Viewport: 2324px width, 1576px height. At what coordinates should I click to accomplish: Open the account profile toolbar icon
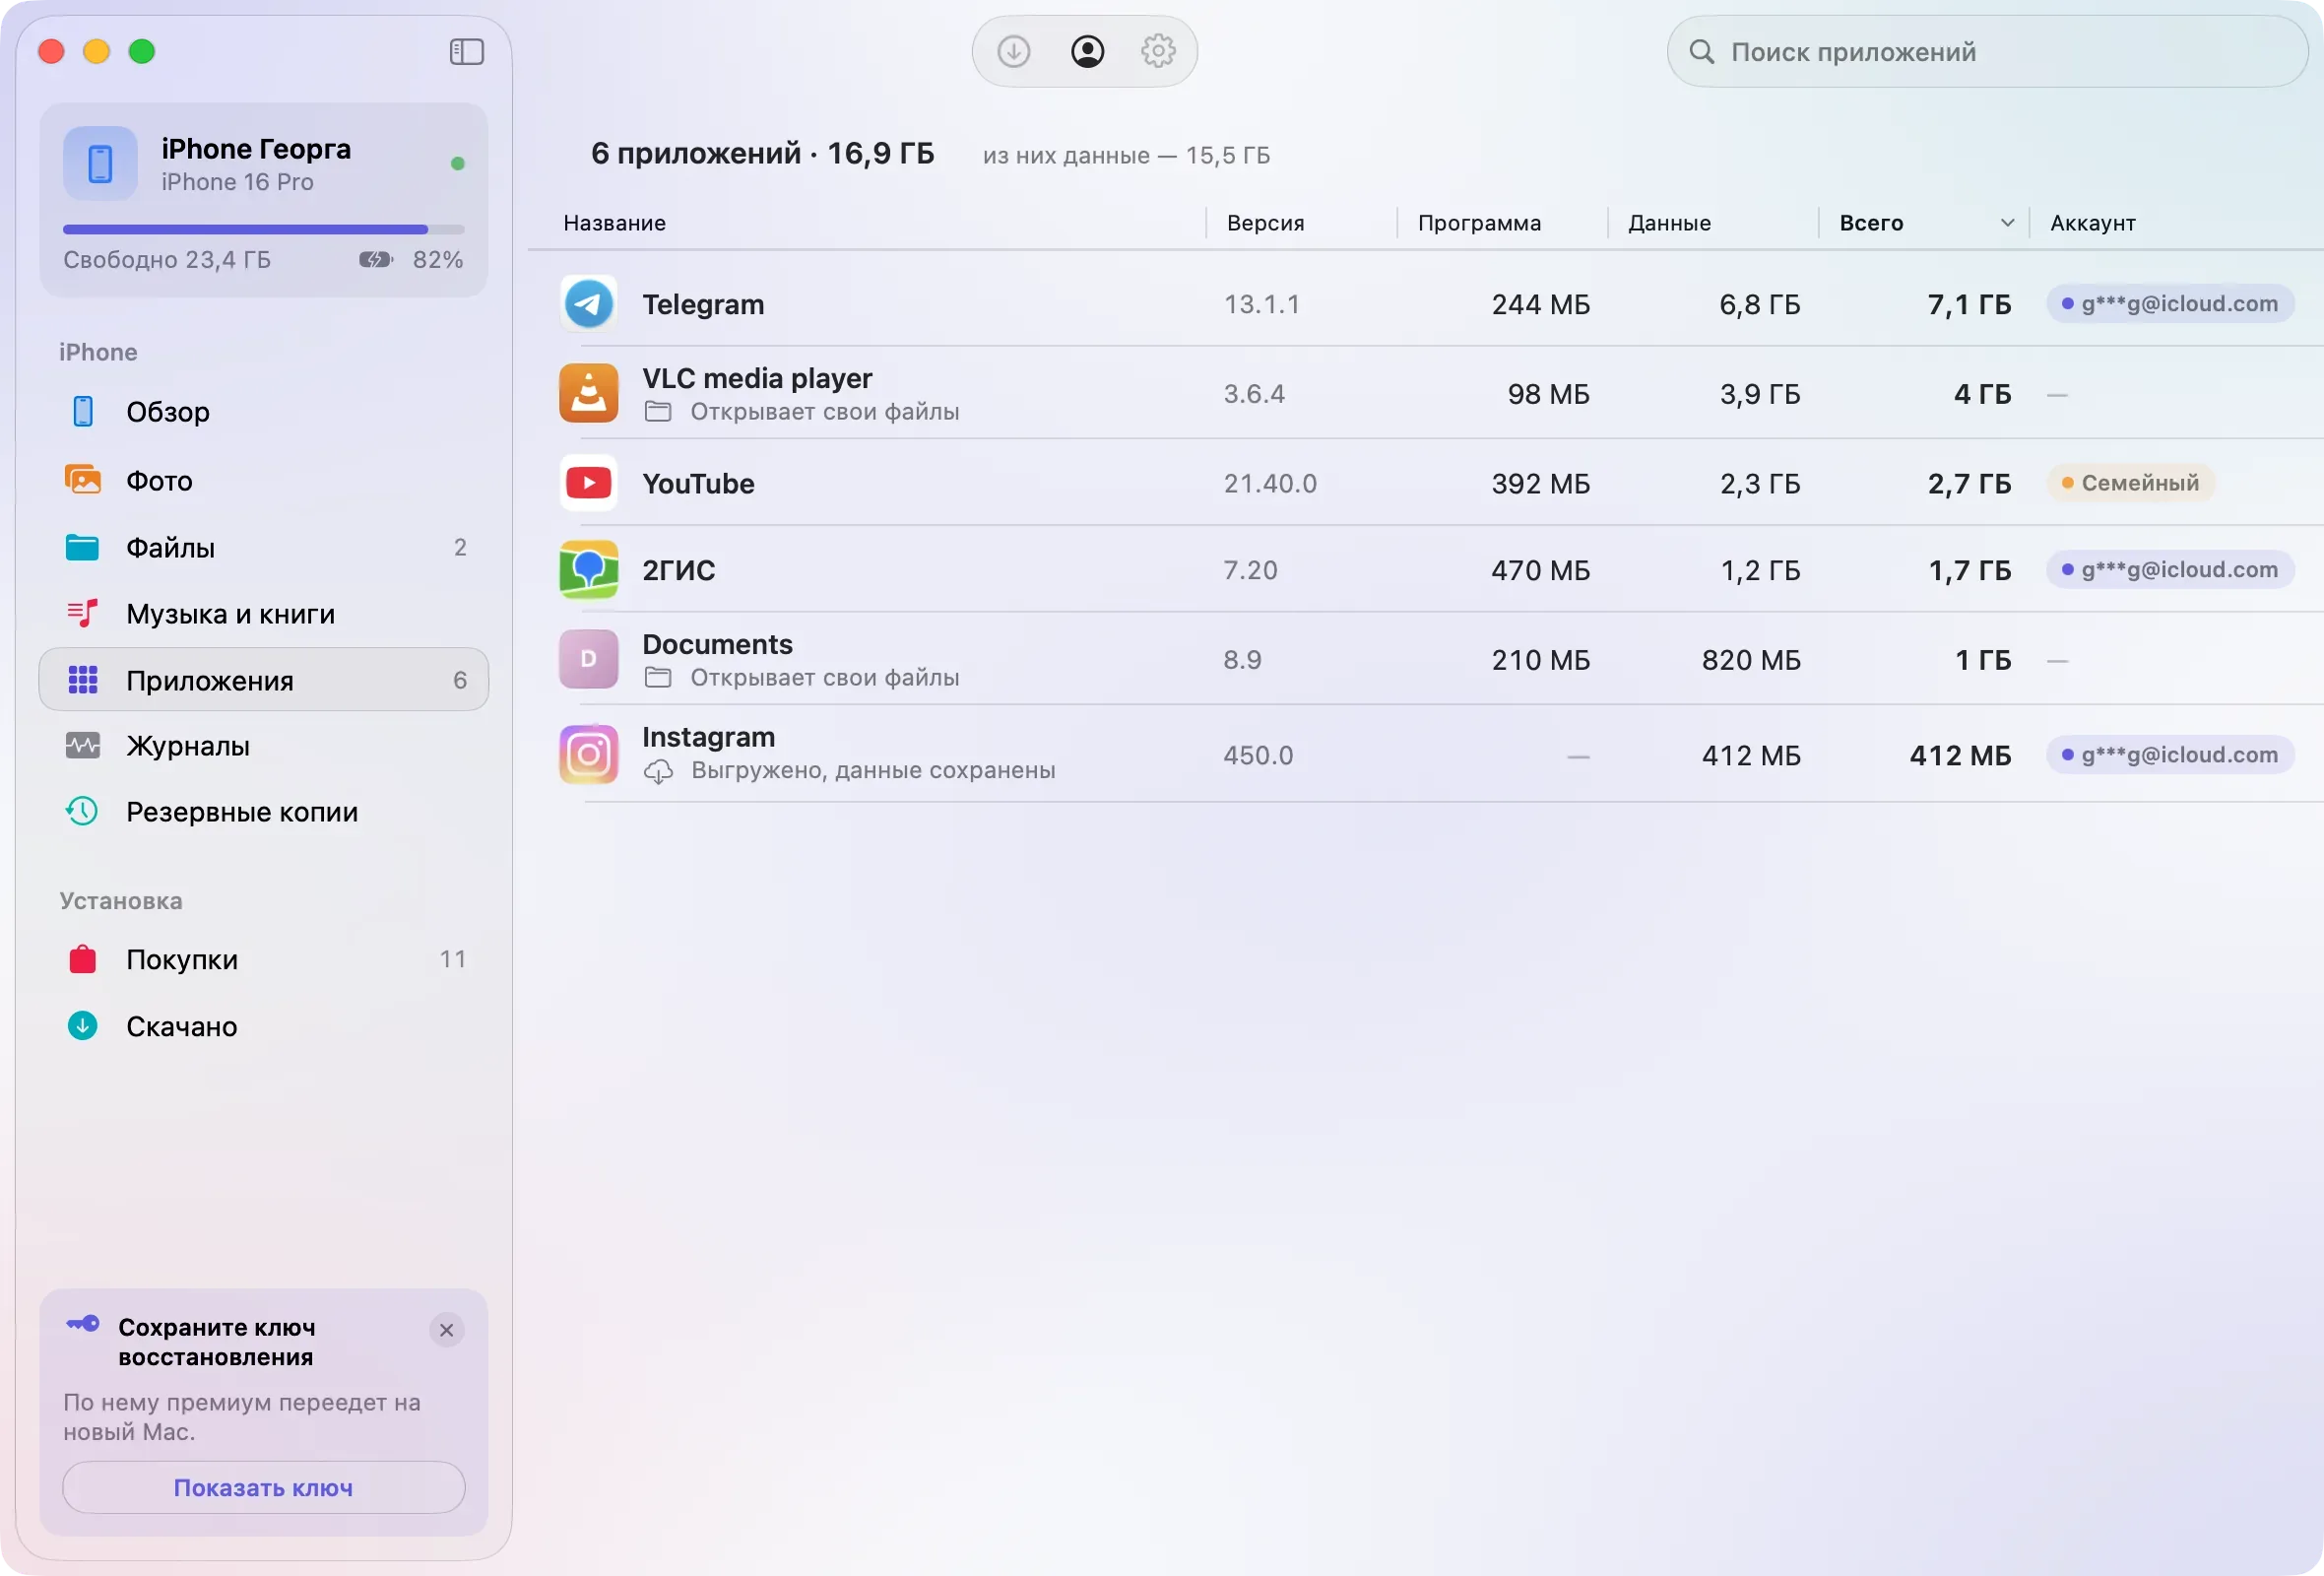tap(1087, 51)
